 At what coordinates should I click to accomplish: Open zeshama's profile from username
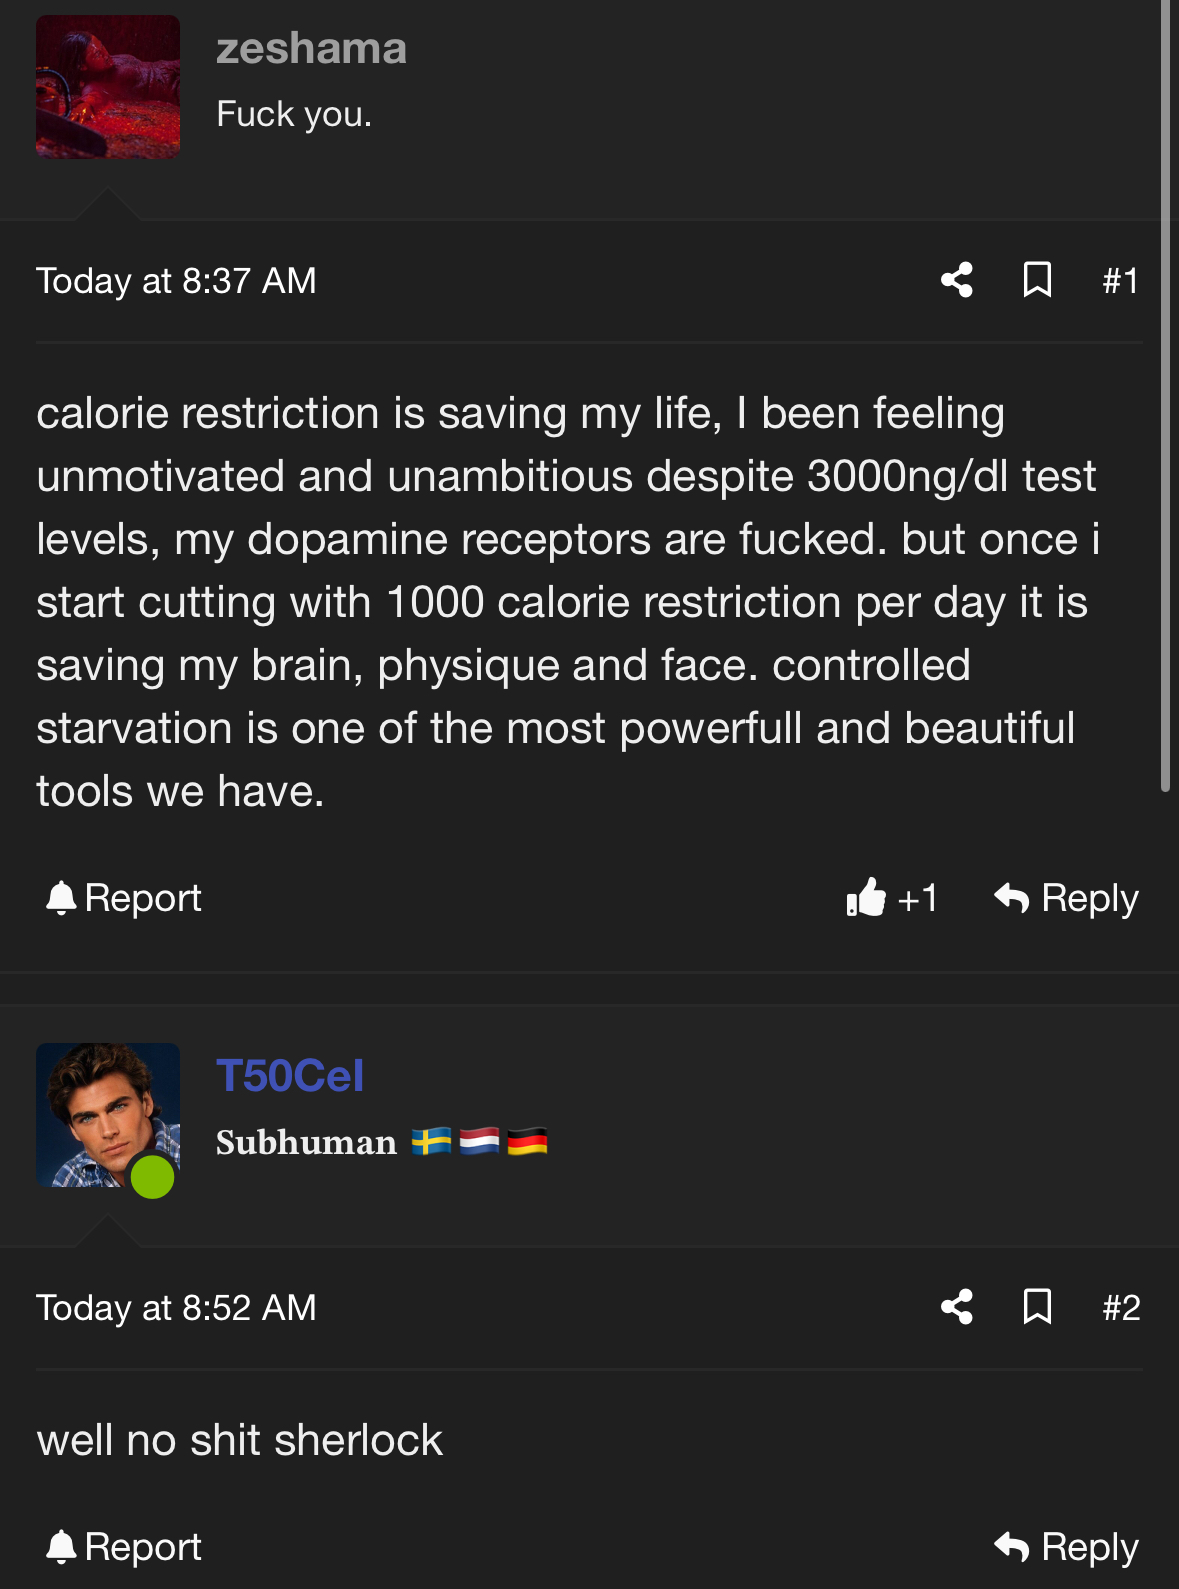[311, 48]
